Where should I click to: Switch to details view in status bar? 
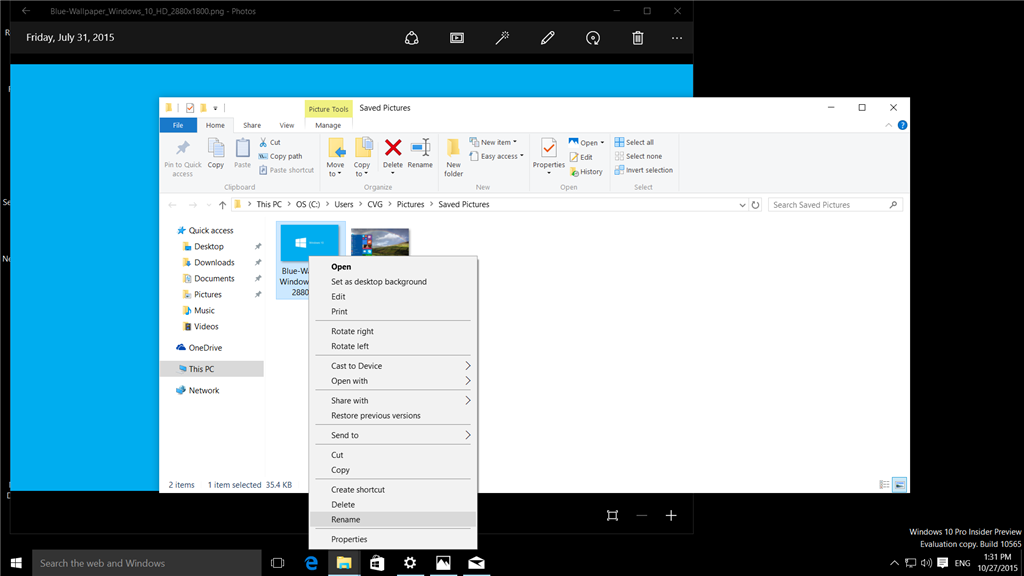click(884, 485)
